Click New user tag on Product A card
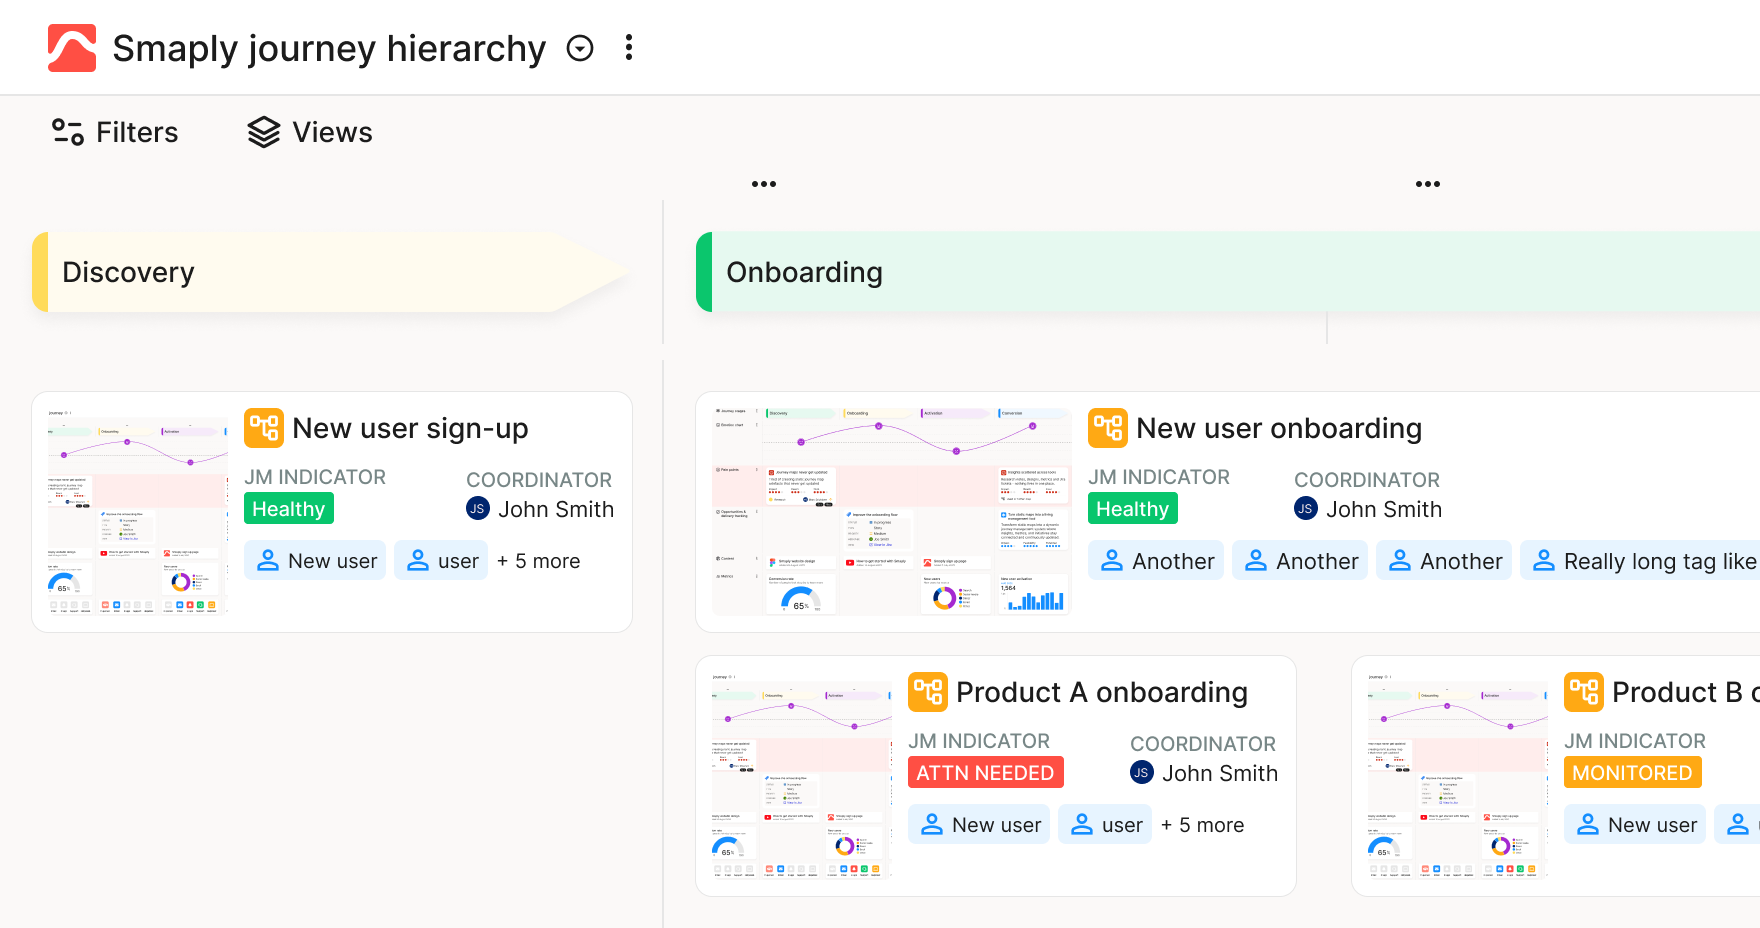Image resolution: width=1760 pixels, height=928 pixels. [x=979, y=825]
